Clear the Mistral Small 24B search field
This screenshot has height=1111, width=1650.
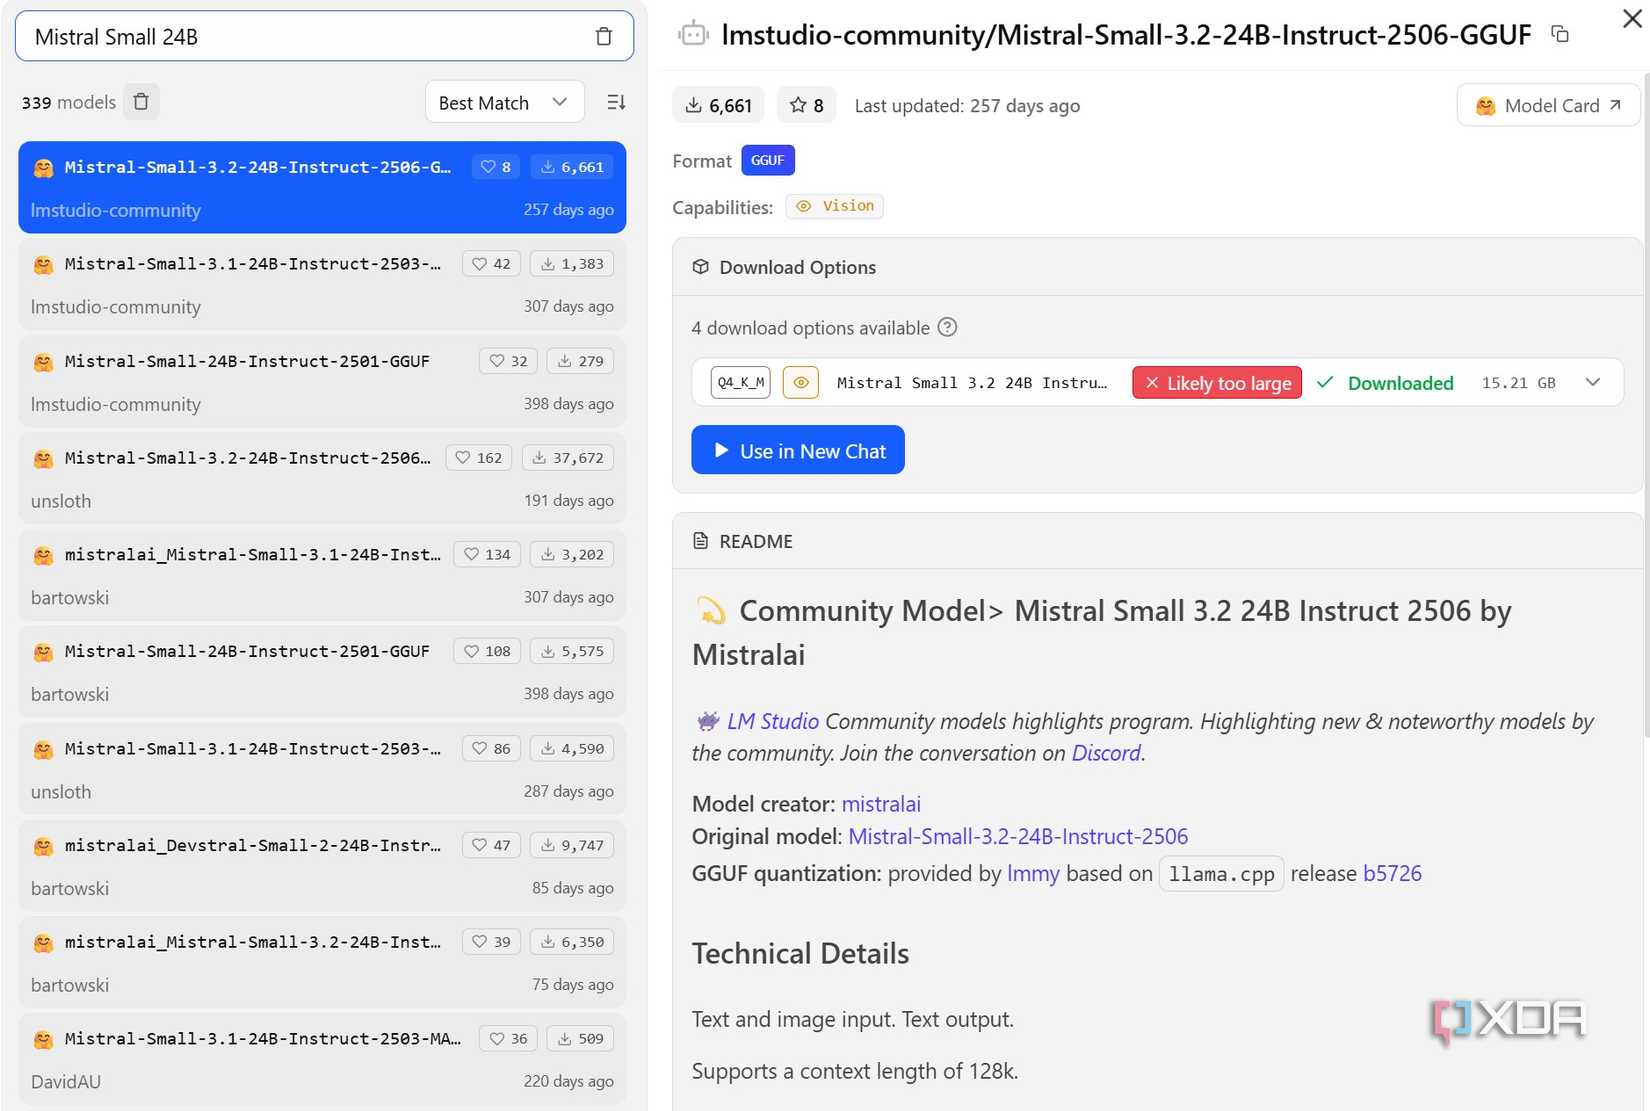coord(603,37)
